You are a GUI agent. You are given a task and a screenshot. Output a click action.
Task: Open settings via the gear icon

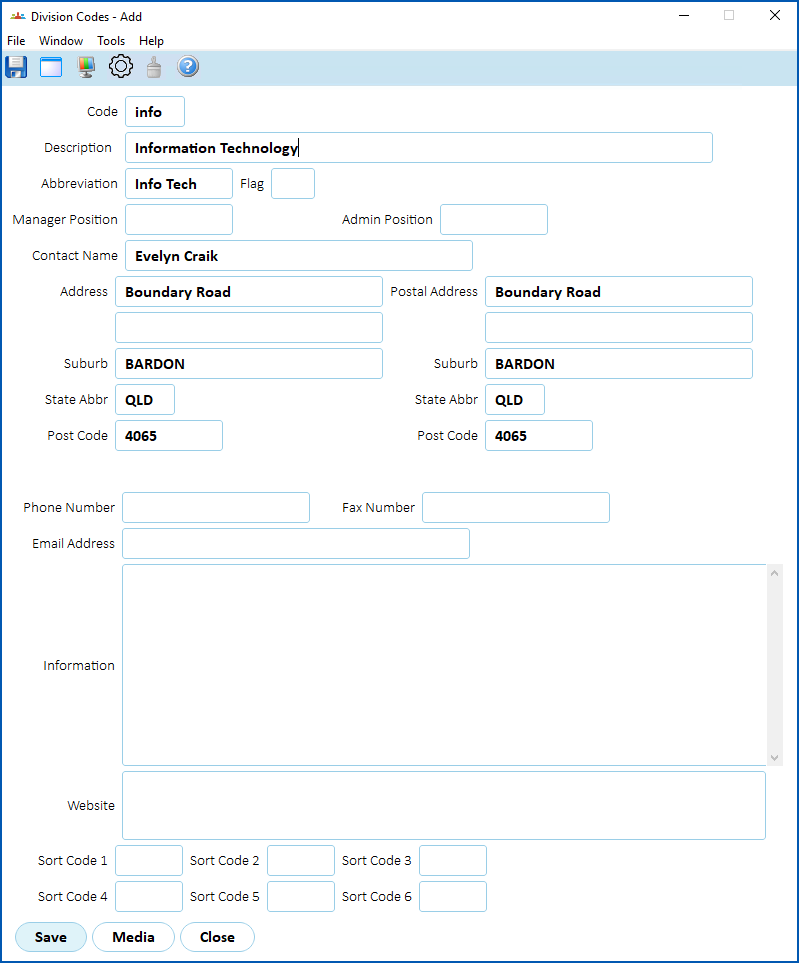tap(121, 66)
